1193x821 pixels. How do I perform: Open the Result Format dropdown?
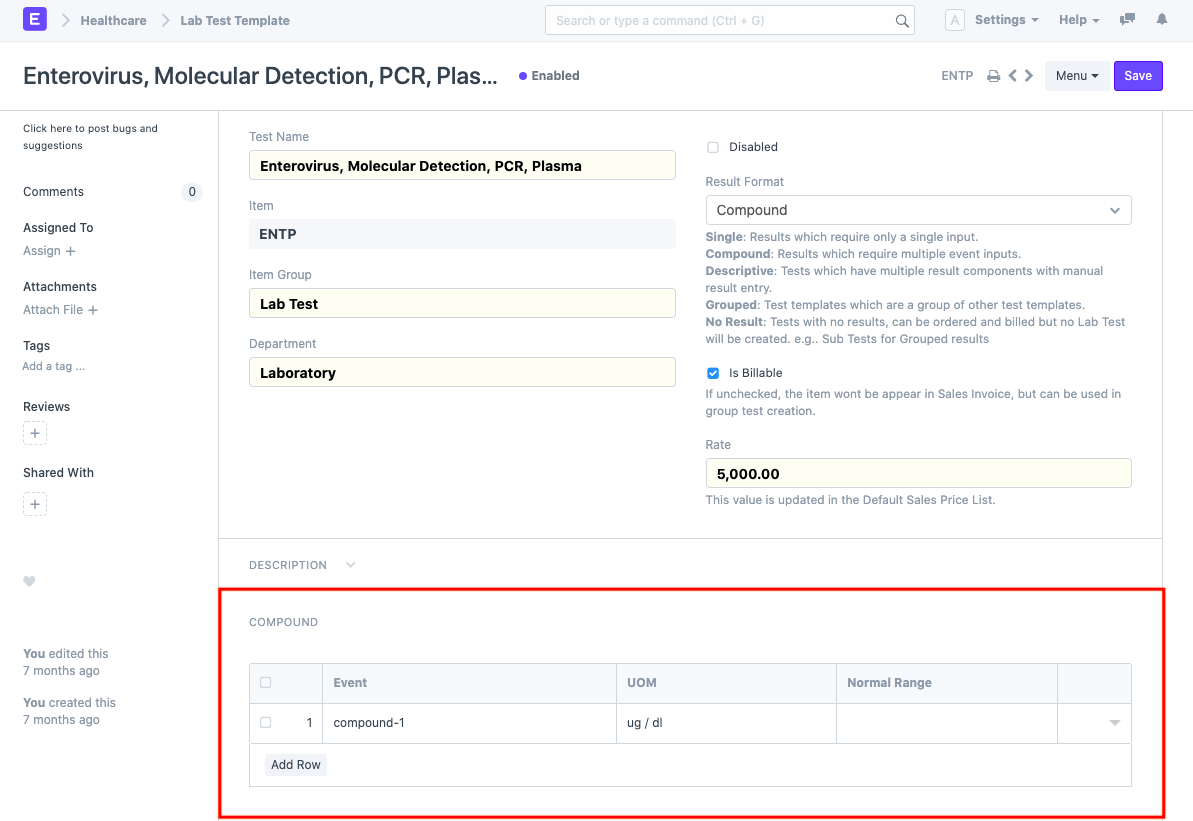coord(918,210)
